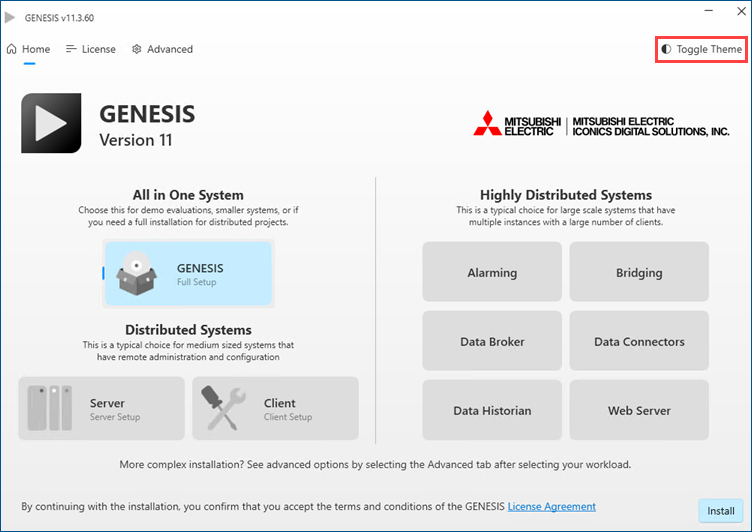Click the Home house icon
Image resolution: width=752 pixels, height=532 pixels.
click(12, 49)
